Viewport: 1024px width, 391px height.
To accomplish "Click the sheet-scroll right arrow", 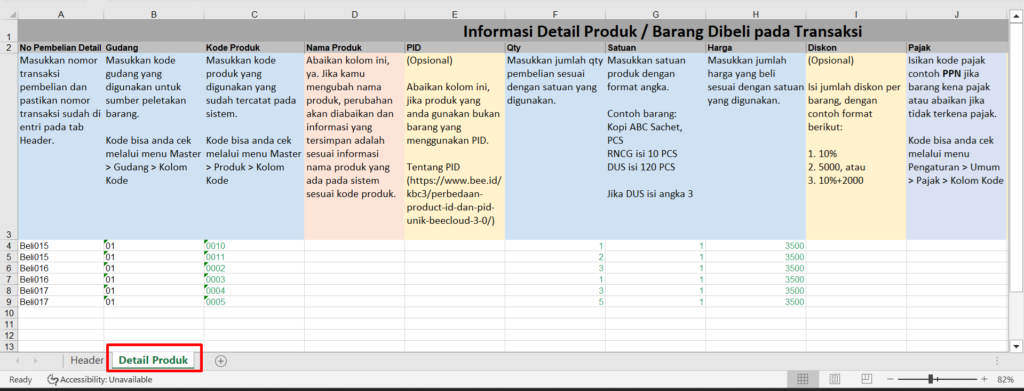I will [x=35, y=360].
